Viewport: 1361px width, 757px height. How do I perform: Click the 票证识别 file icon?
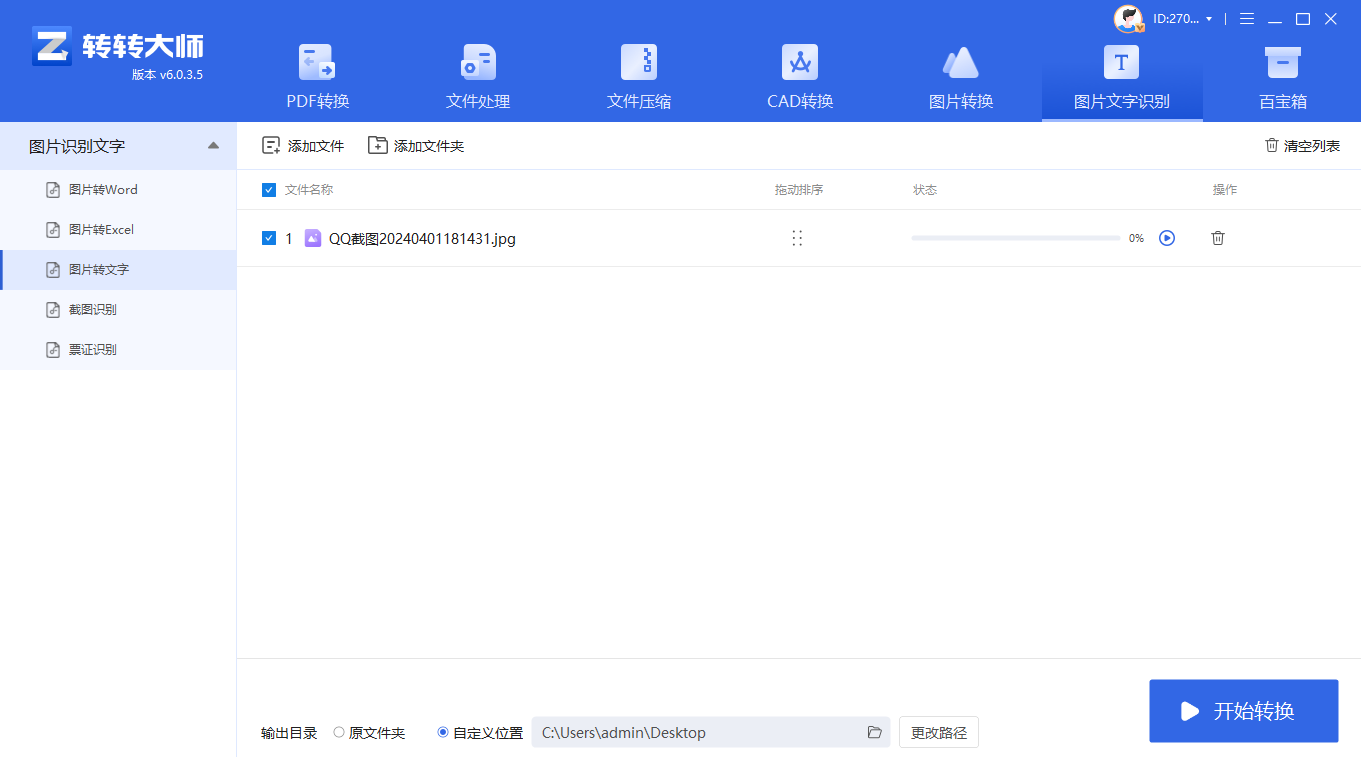point(54,350)
